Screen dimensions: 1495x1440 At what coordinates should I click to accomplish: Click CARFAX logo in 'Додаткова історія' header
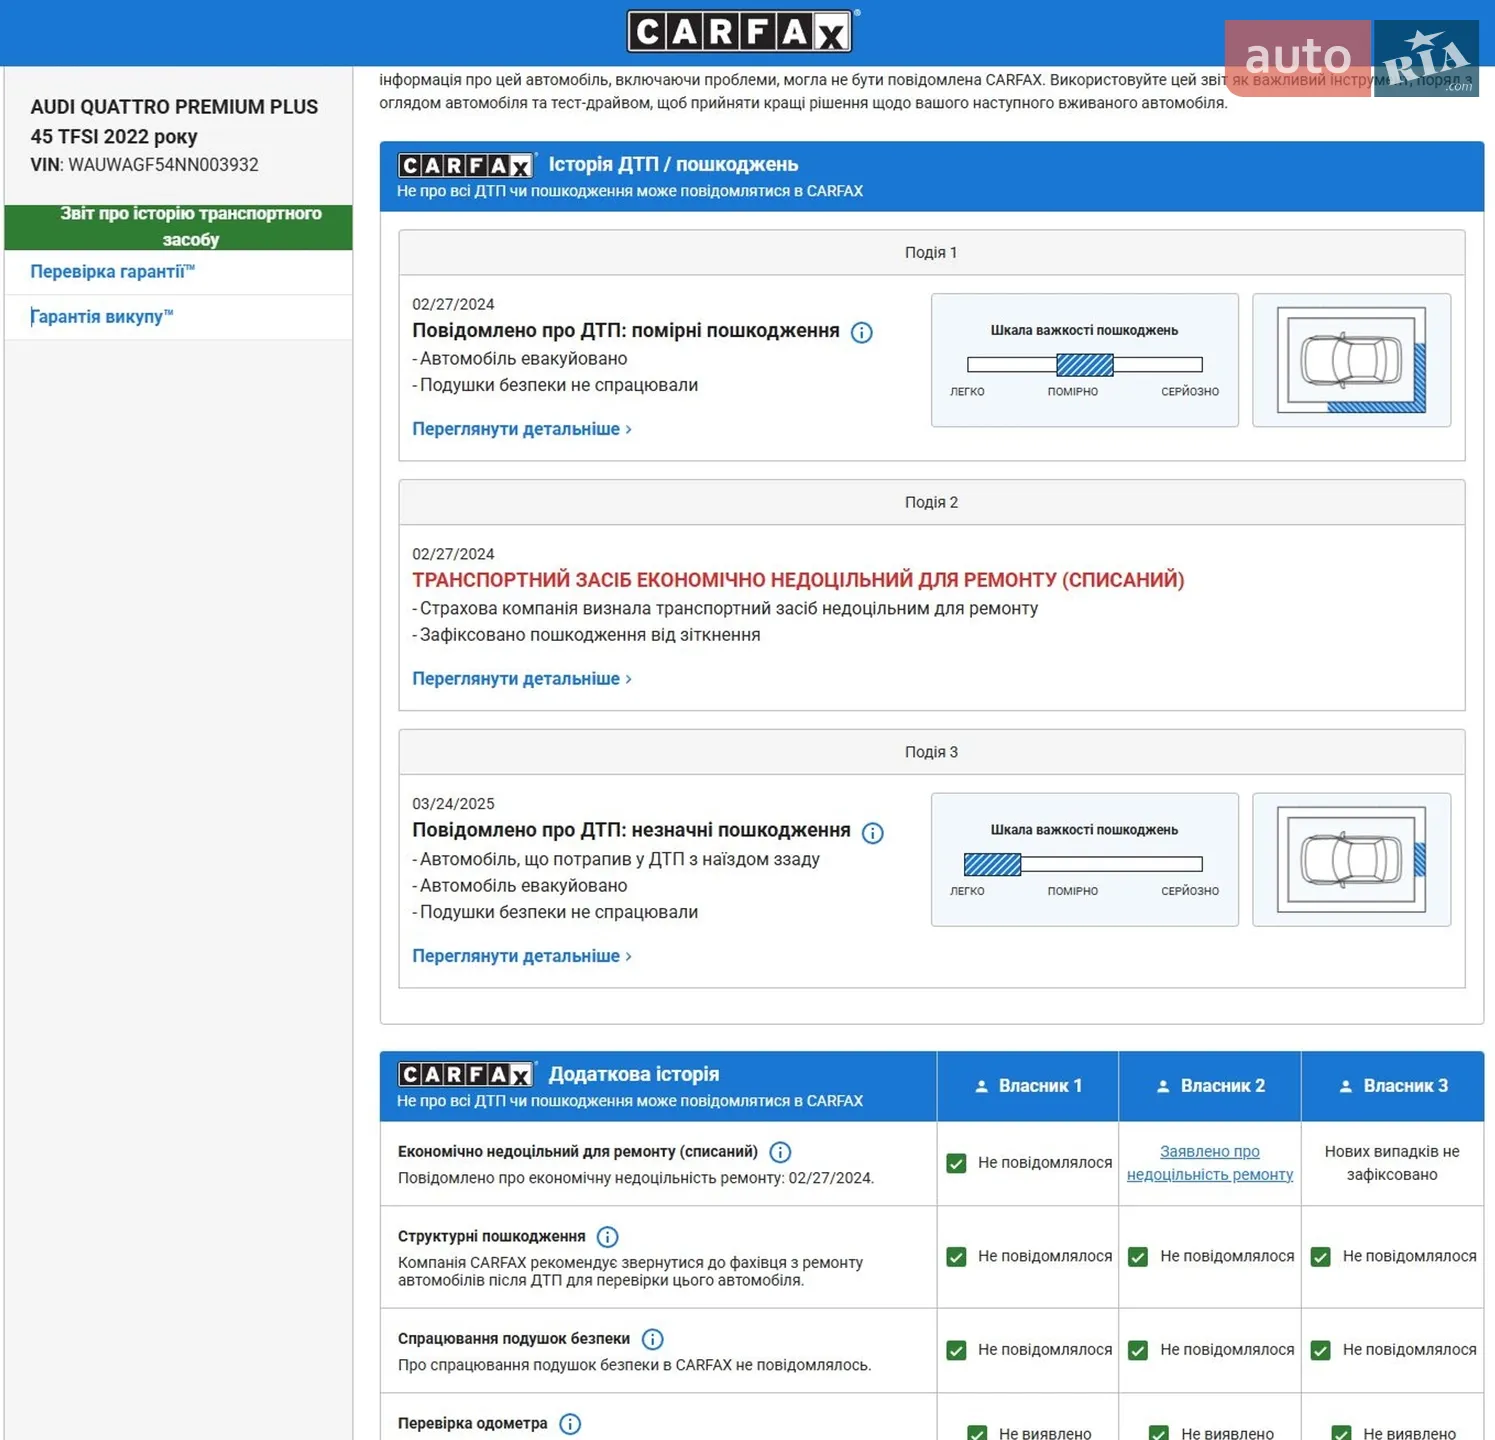[x=466, y=1074]
